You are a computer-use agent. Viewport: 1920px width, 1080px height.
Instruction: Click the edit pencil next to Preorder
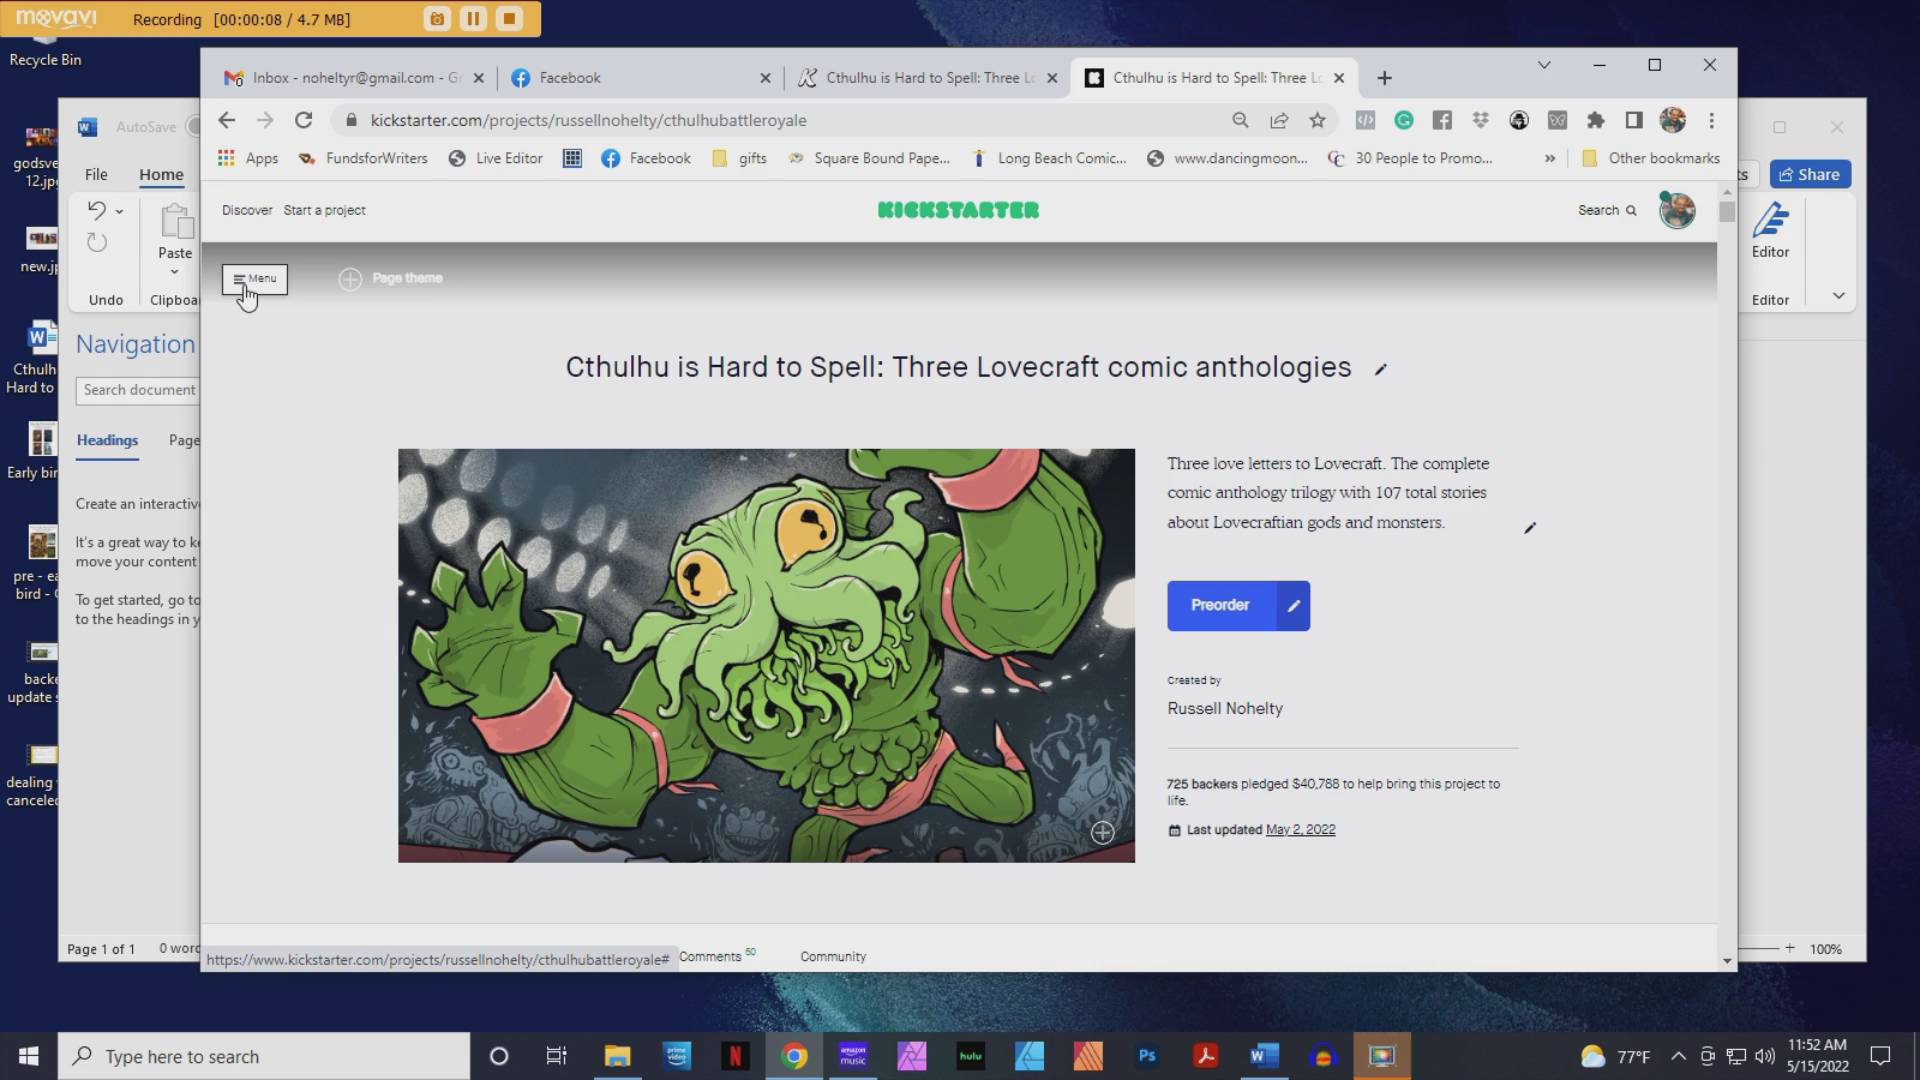1293,606
